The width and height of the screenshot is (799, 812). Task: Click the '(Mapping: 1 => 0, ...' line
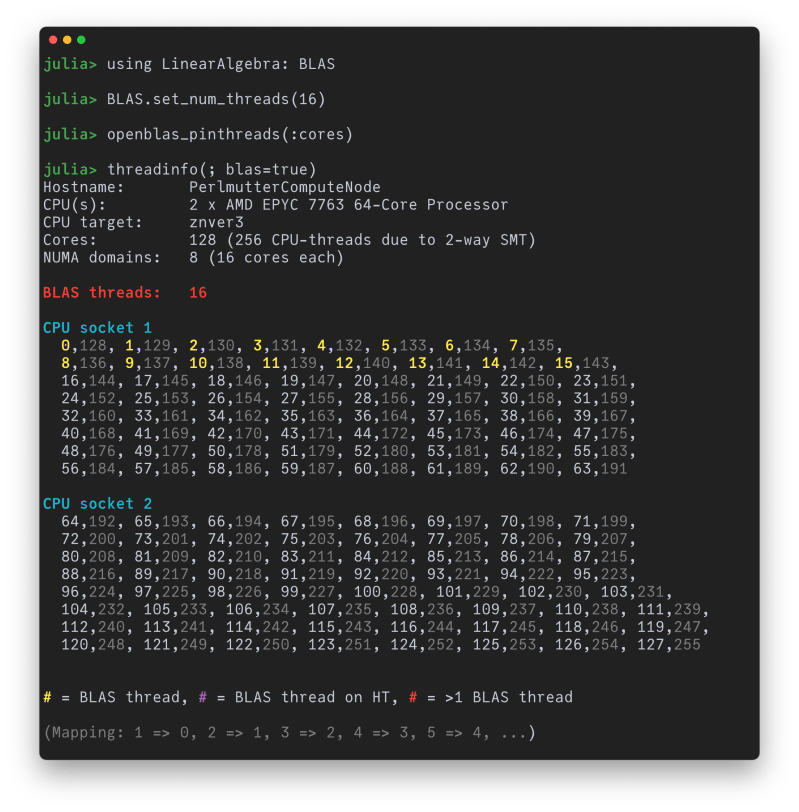[289, 733]
